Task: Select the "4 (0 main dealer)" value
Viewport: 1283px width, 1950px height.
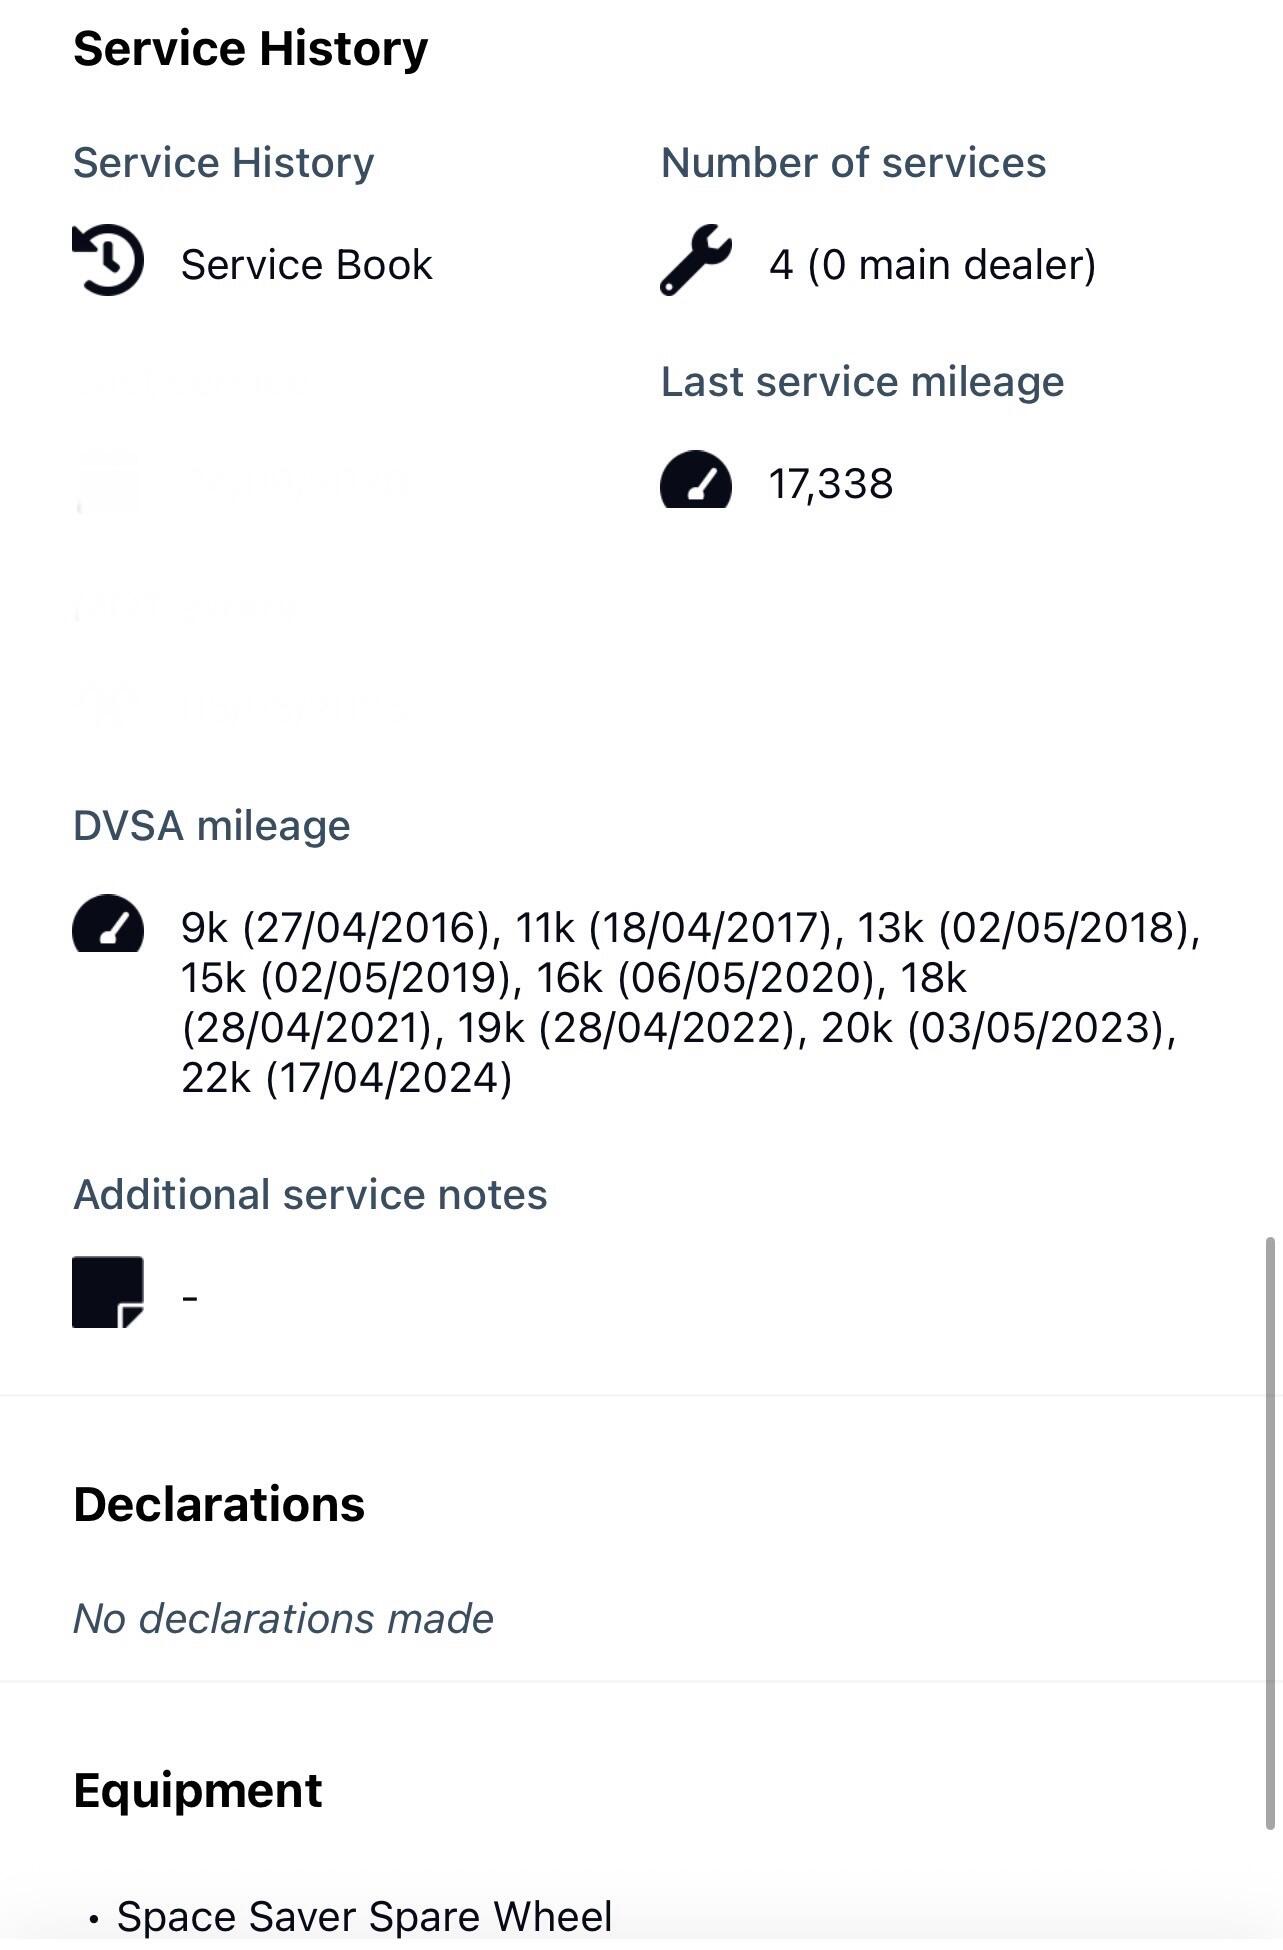Action: 932,265
